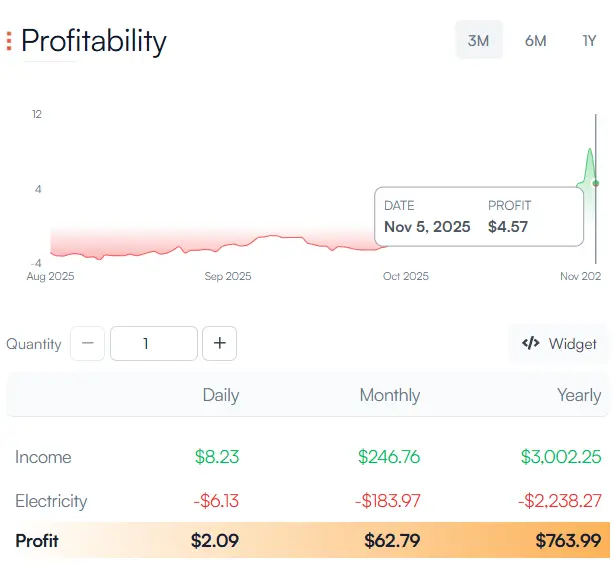Click the Sep 2025 axis label

tap(228, 276)
